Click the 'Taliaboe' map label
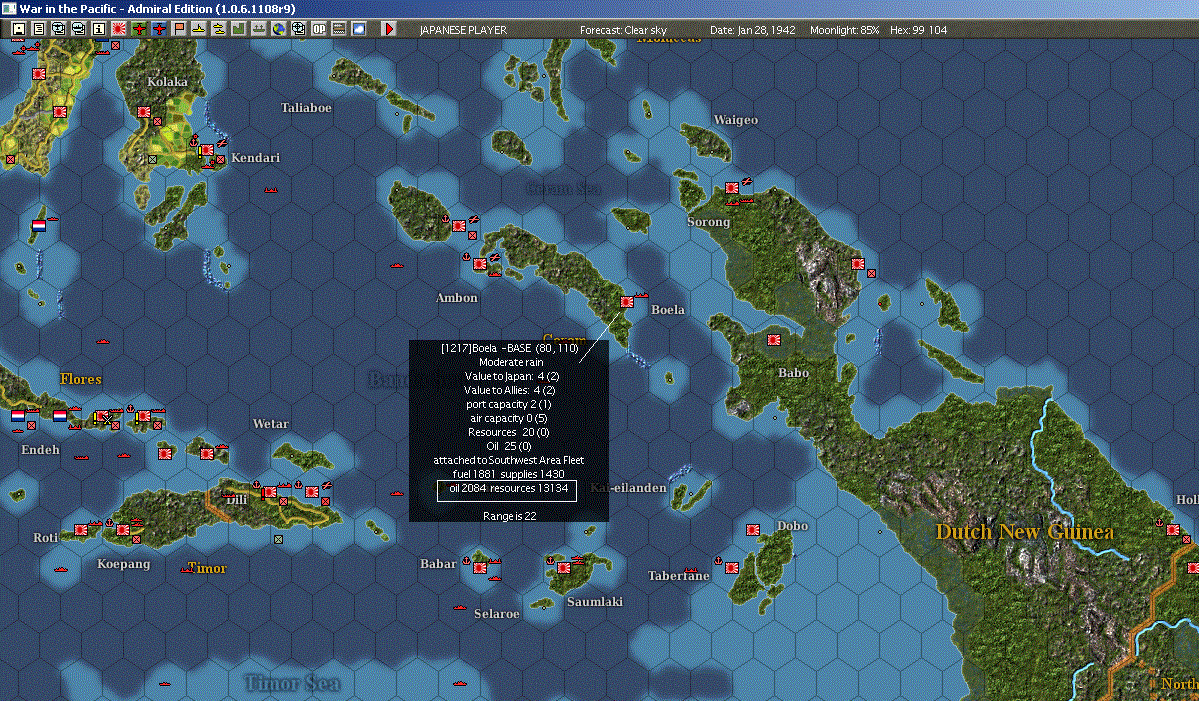1199x701 pixels. click(306, 108)
